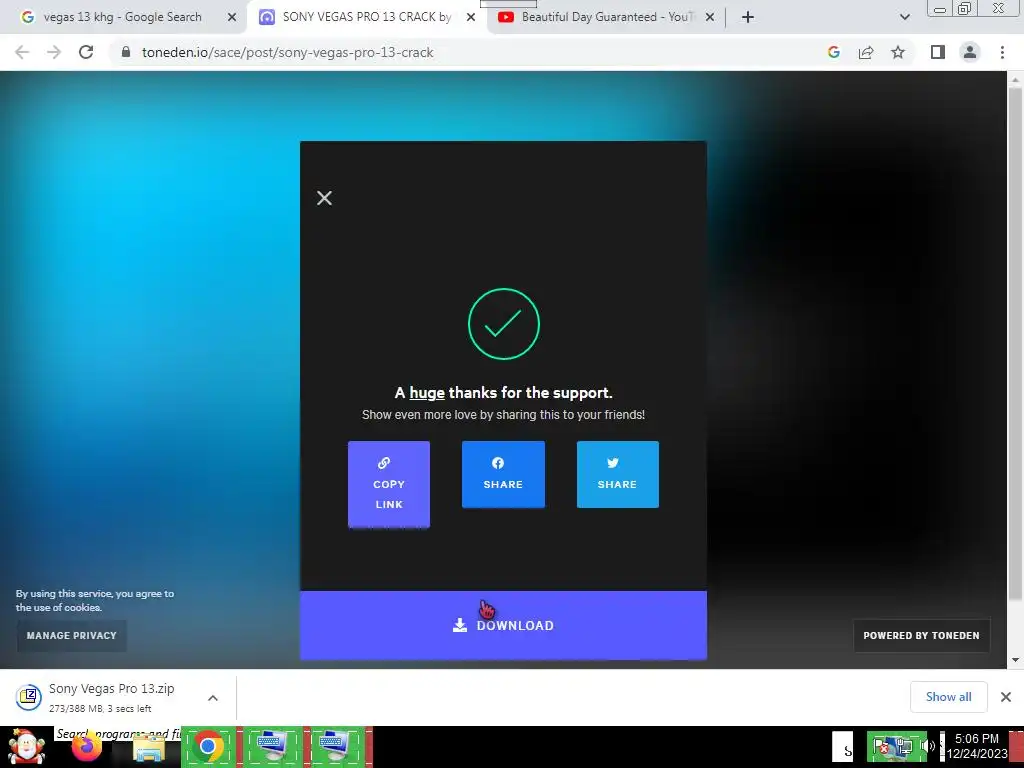1024x768 pixels.
Task: Select the SONY VEGAS PRO 13 CRACK tab
Action: point(366,17)
